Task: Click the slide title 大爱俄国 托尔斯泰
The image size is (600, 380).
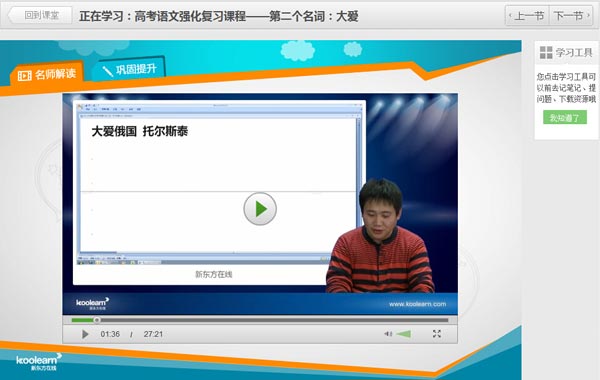Action: point(140,131)
